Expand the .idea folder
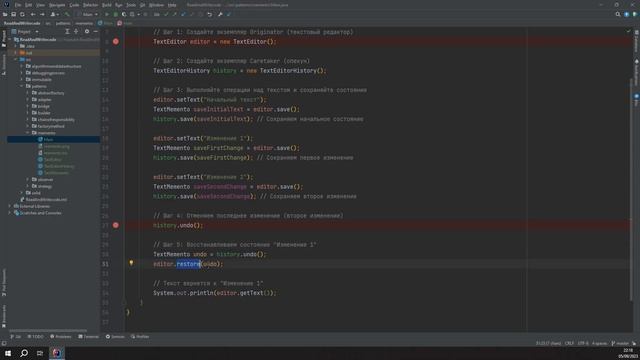The image size is (640, 360). 16,46
